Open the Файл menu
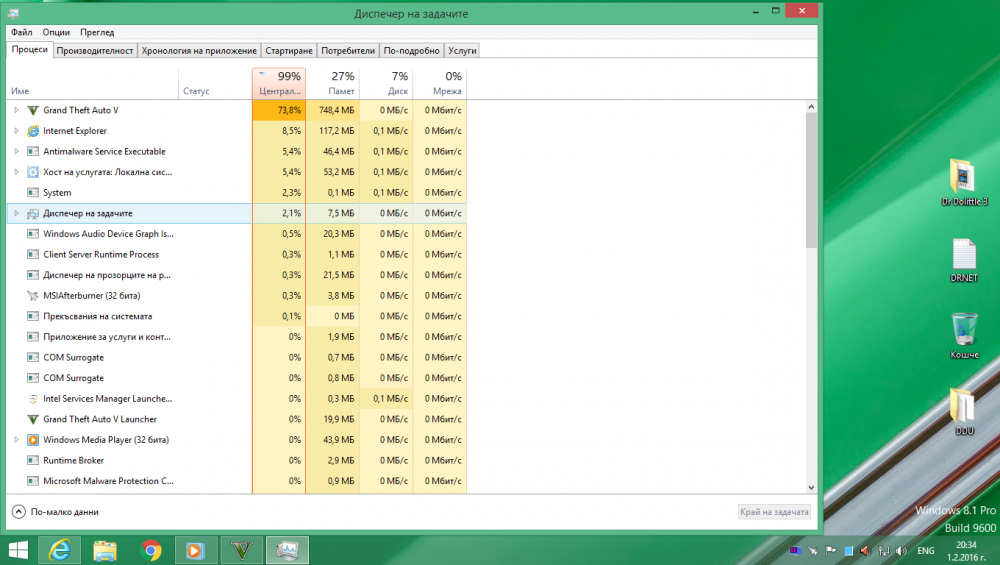This screenshot has height=565, width=1000. pyautogui.click(x=22, y=32)
